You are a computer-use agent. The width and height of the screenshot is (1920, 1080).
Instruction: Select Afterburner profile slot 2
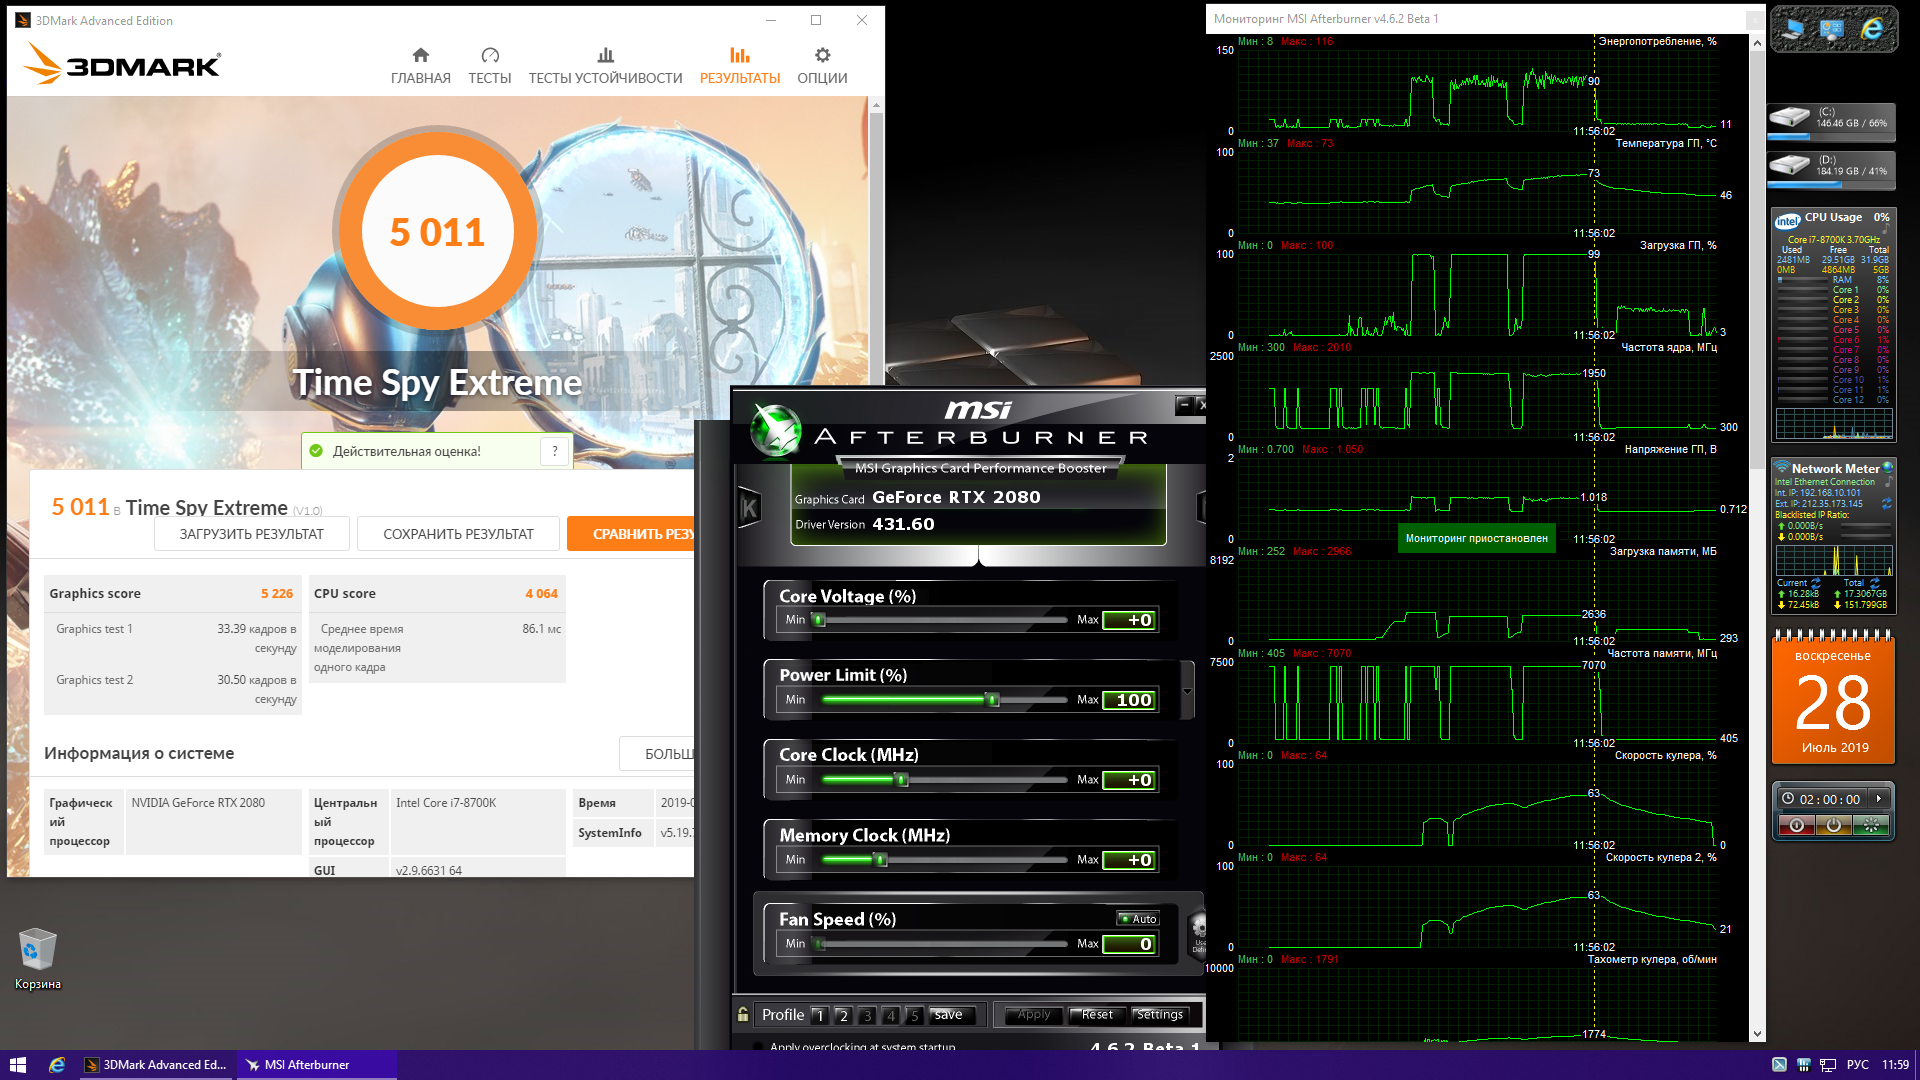pyautogui.click(x=843, y=1015)
